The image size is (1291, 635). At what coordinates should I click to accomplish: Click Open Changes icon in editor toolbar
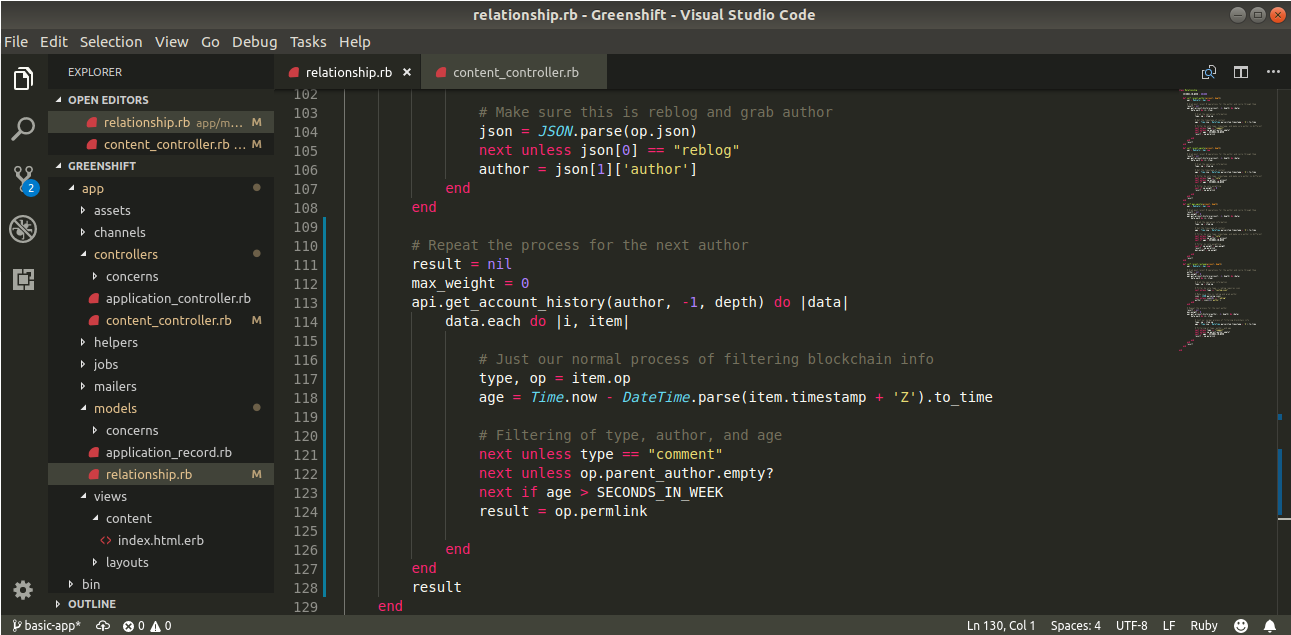click(x=1209, y=72)
